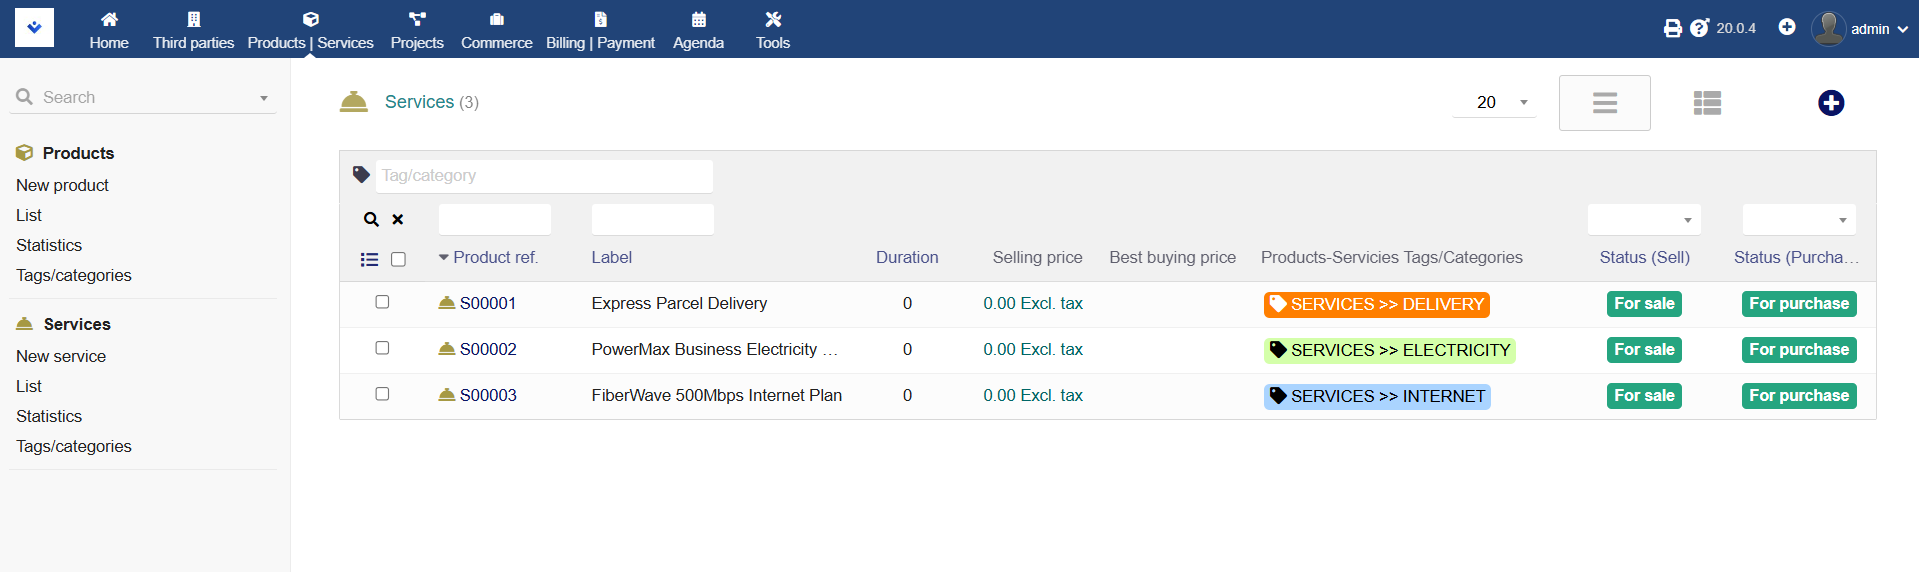Viewport: 1919px width, 572px height.
Task: Click the orange SERVICES >> DELIVERY tag
Action: pos(1376,304)
